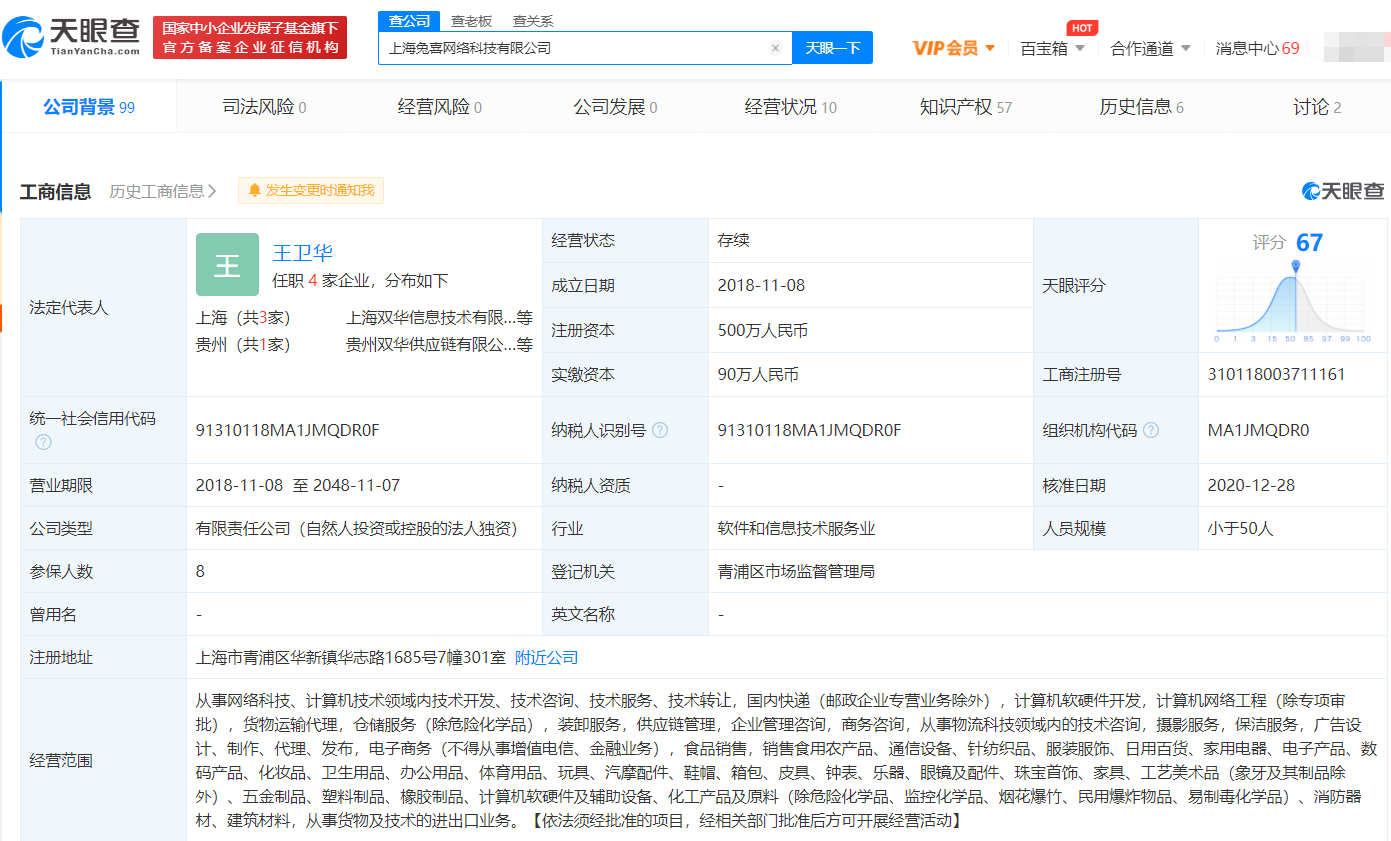Screen dimensions: 1391x841
Task: Open 消息中心 message center
Action: coord(1258,48)
